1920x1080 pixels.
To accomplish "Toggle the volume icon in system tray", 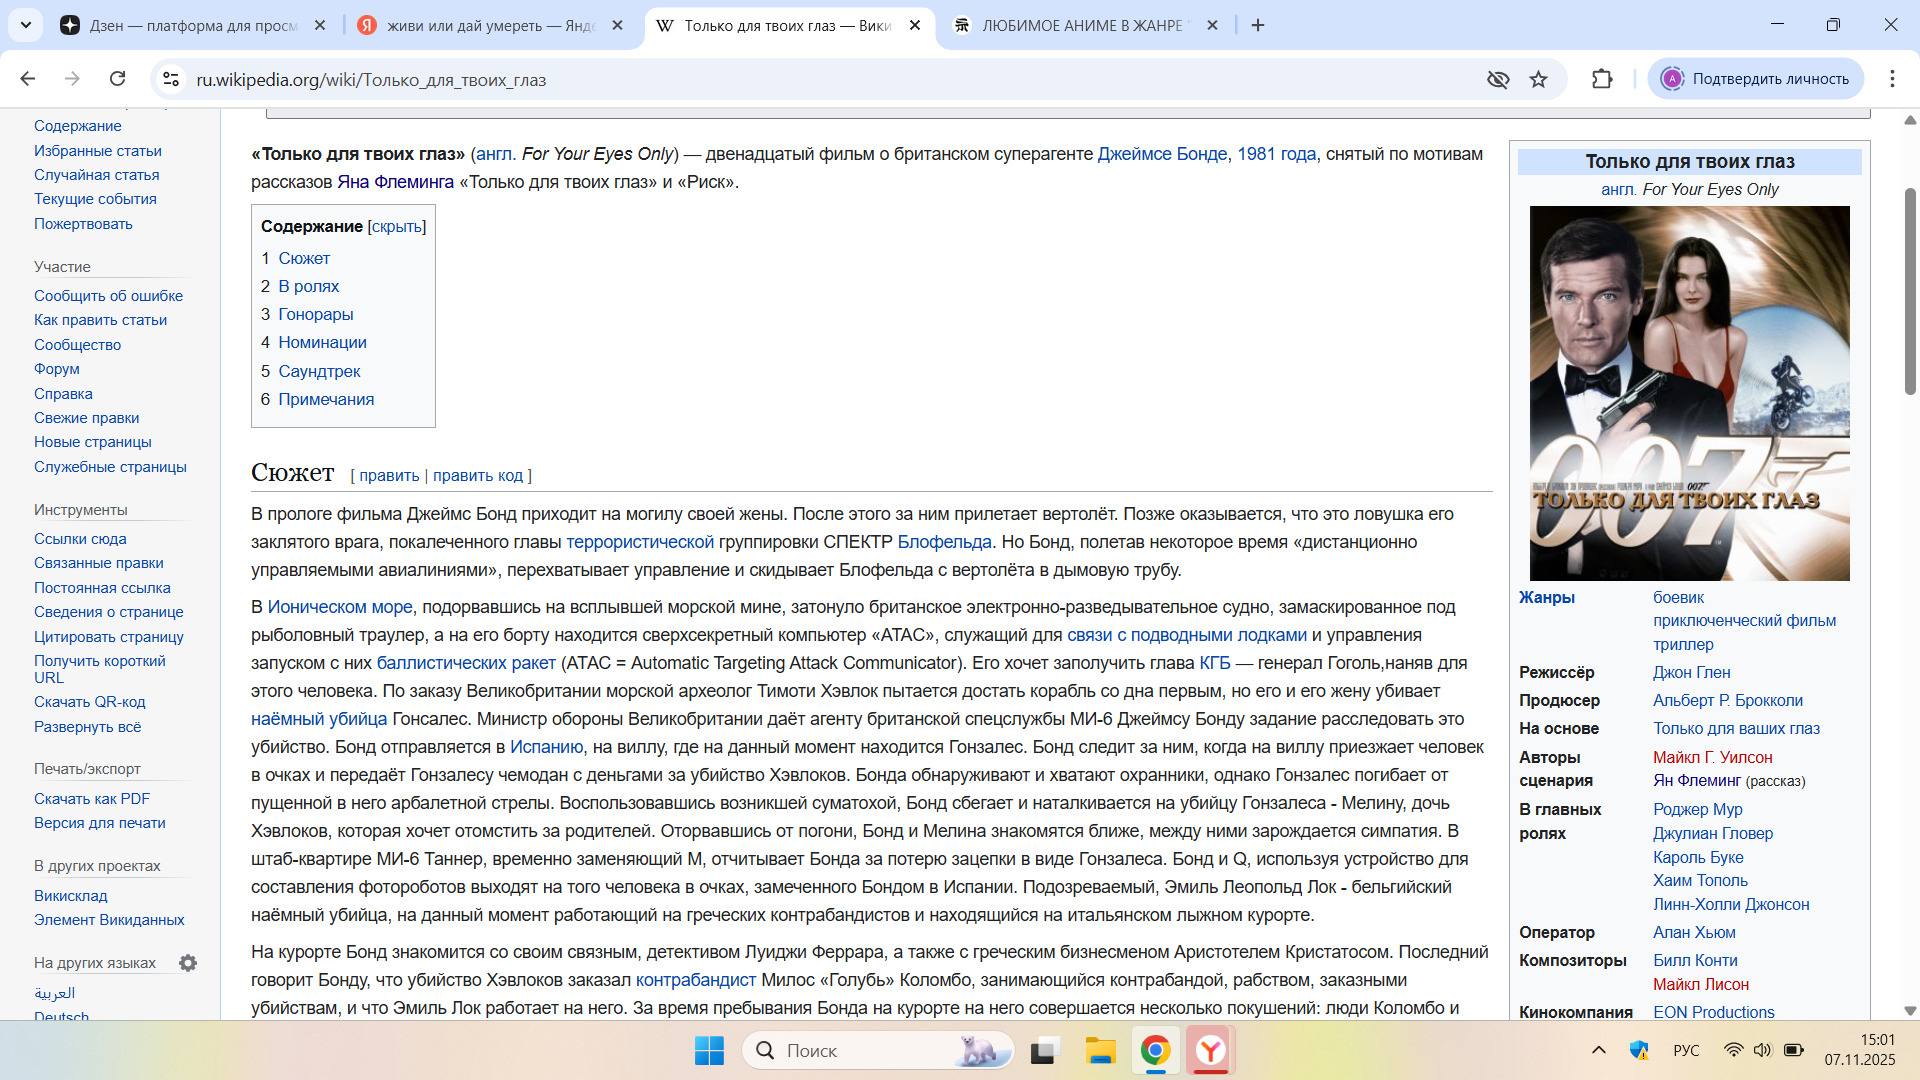I will coord(1762,1050).
